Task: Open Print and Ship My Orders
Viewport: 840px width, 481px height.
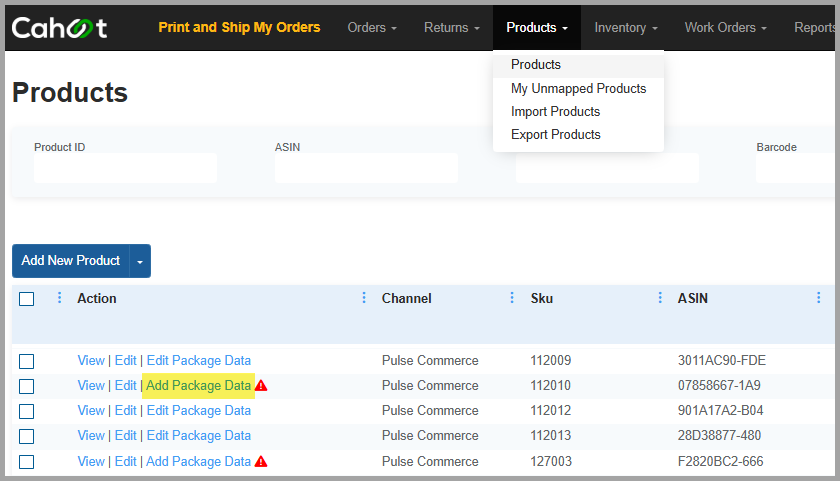Action: [239, 27]
